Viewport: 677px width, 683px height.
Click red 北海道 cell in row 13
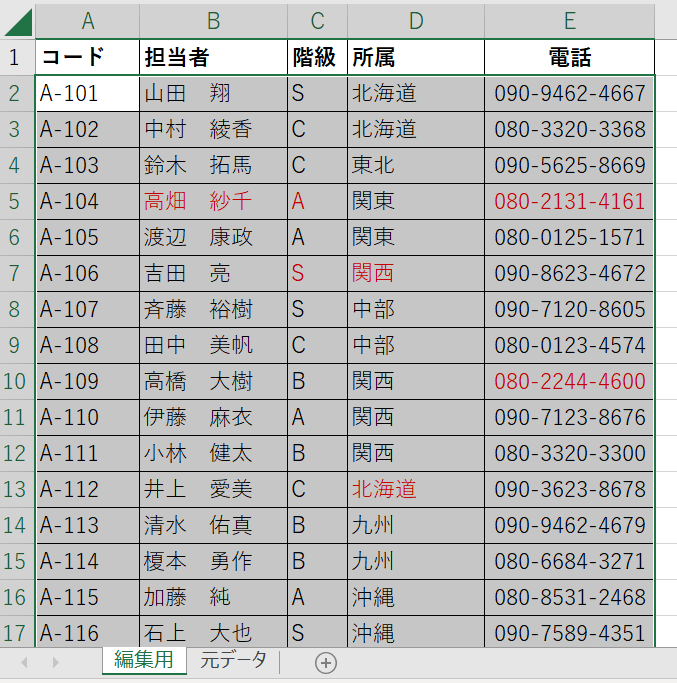coord(415,490)
